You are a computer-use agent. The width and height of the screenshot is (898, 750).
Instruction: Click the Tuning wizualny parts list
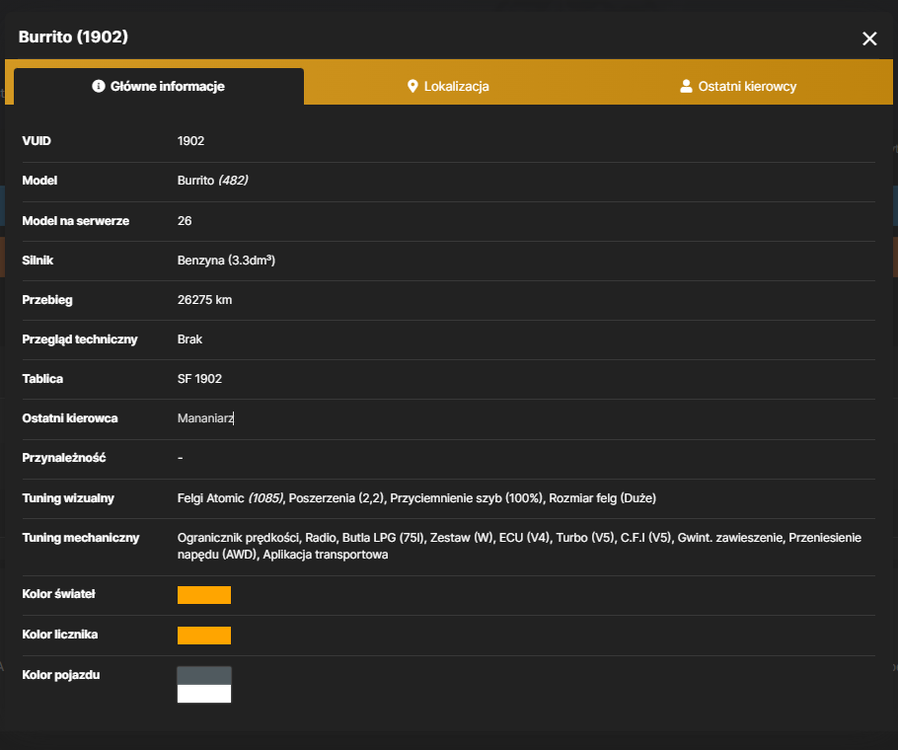(416, 498)
